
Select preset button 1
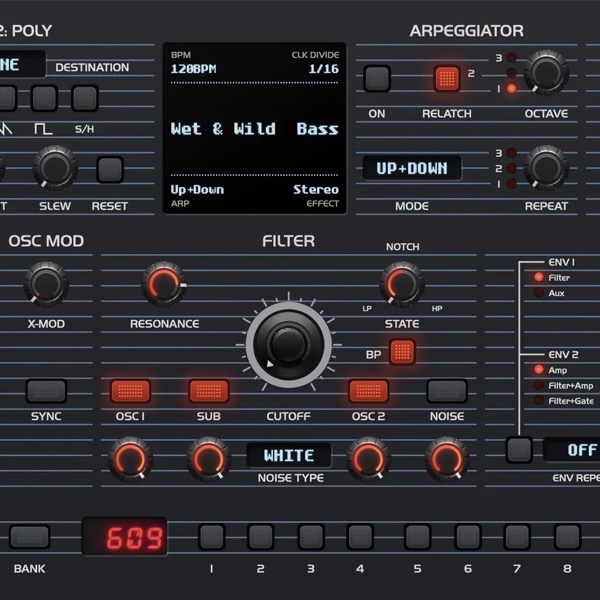(211, 537)
